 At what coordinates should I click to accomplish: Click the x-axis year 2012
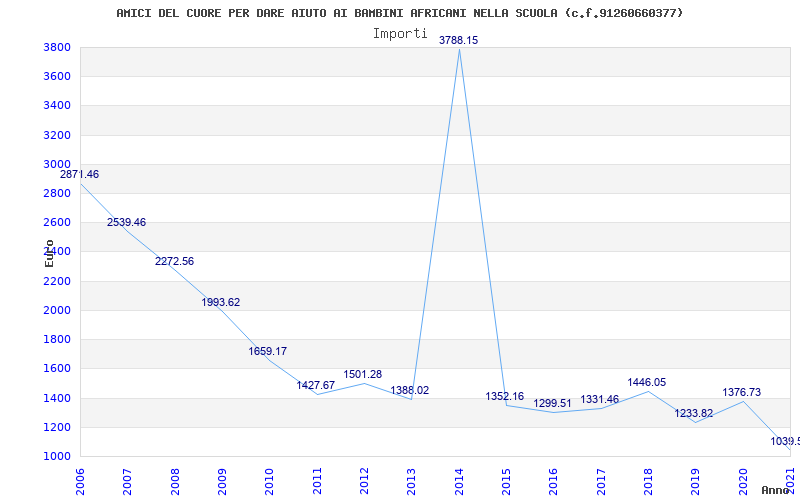click(364, 481)
